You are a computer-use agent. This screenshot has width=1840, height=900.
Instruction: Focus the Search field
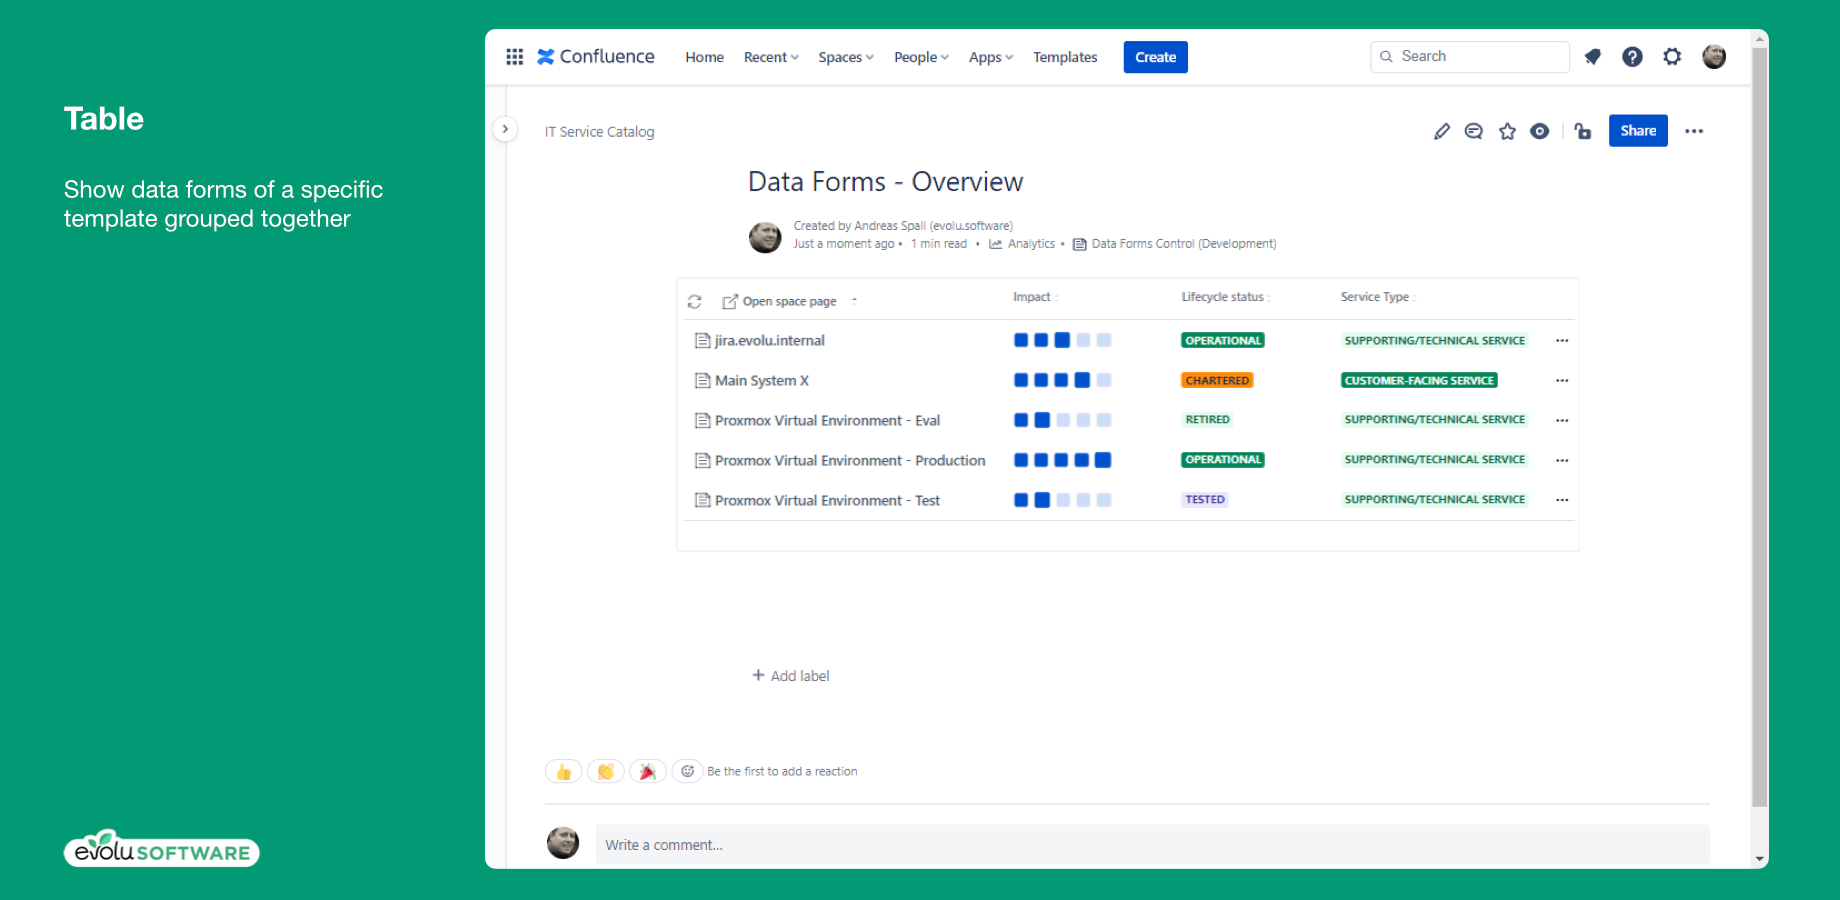click(1469, 57)
